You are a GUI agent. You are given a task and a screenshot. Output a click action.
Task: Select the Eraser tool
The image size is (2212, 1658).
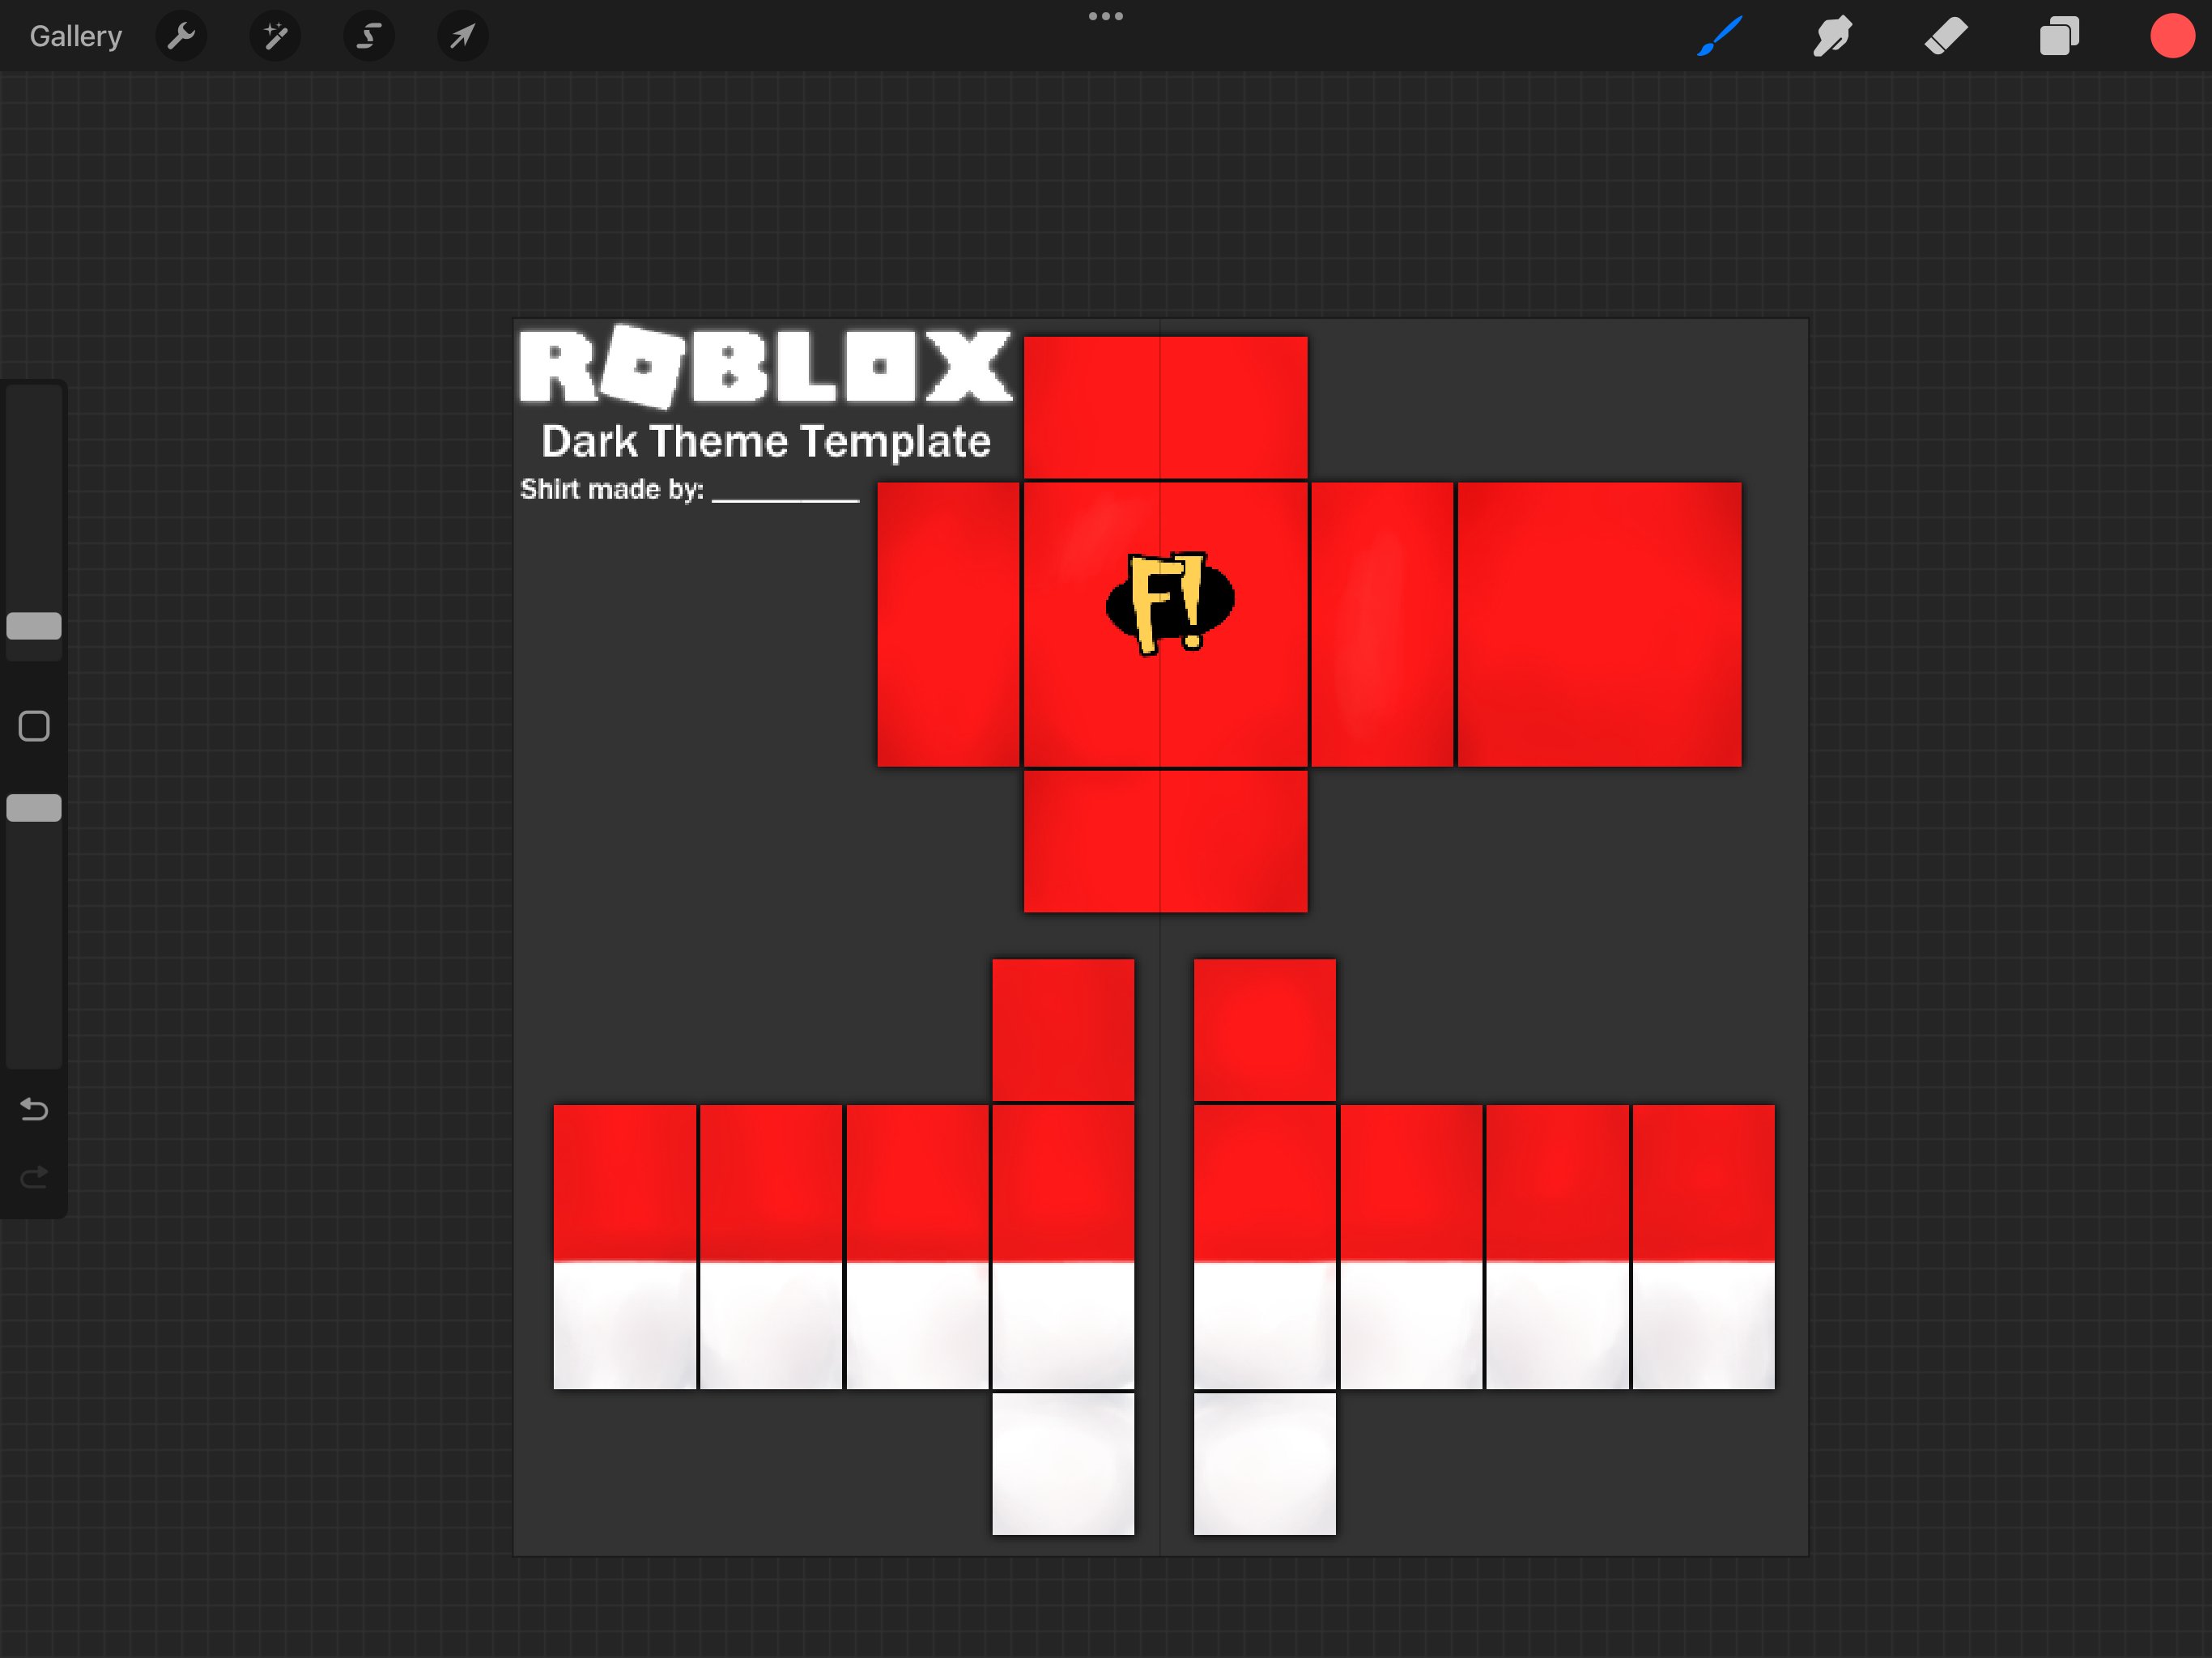pos(1946,37)
